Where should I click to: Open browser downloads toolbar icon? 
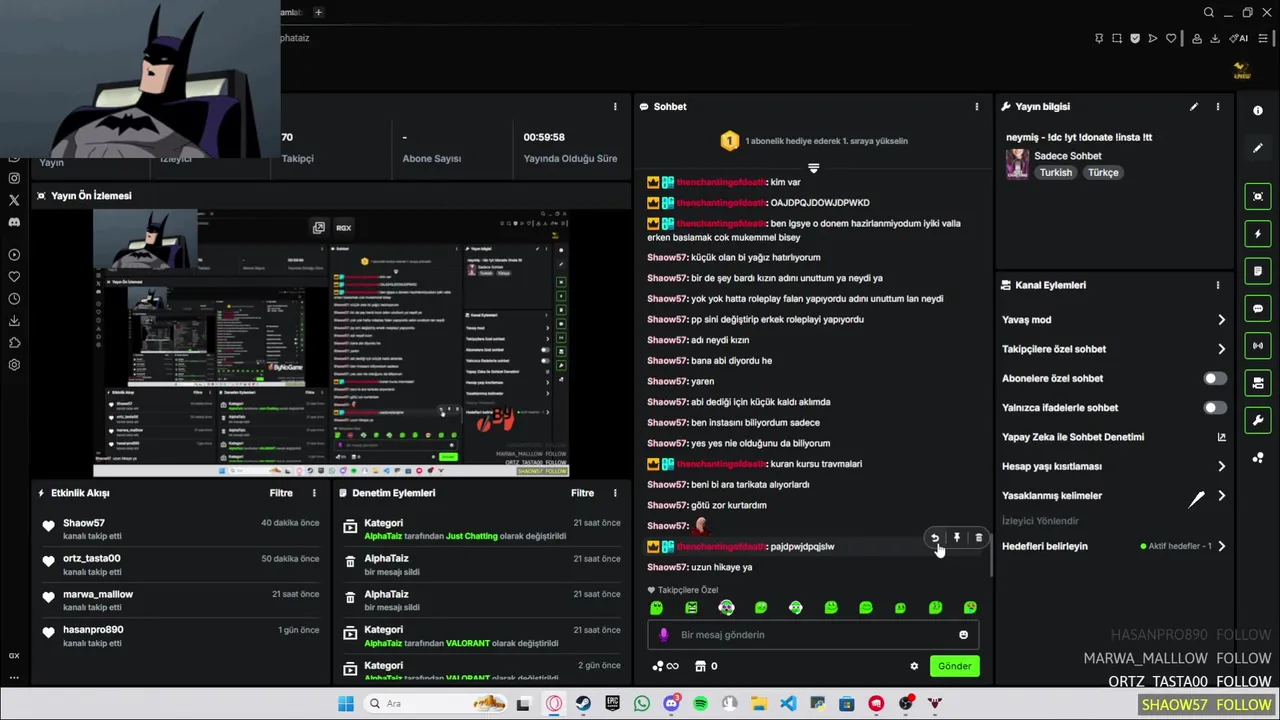pos(1215,39)
